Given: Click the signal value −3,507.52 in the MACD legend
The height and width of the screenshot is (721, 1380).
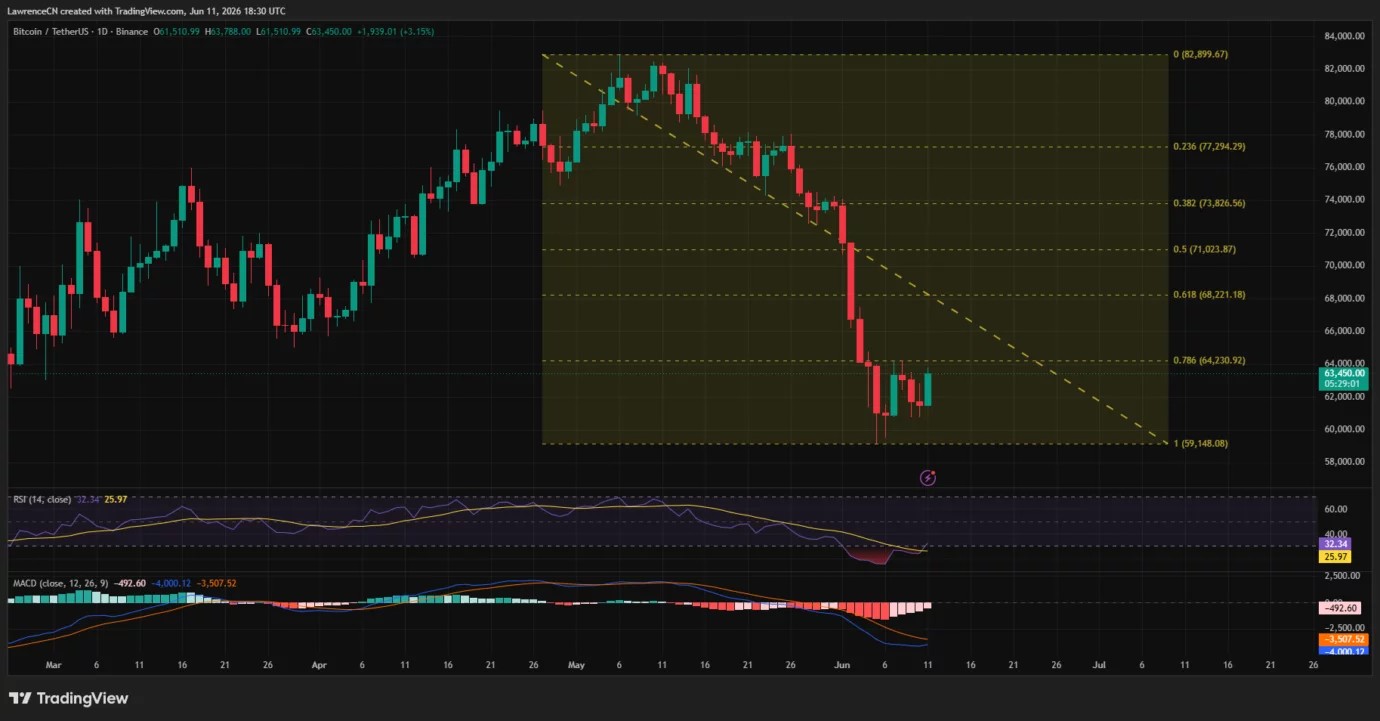Looking at the screenshot, I should click(x=216, y=582).
